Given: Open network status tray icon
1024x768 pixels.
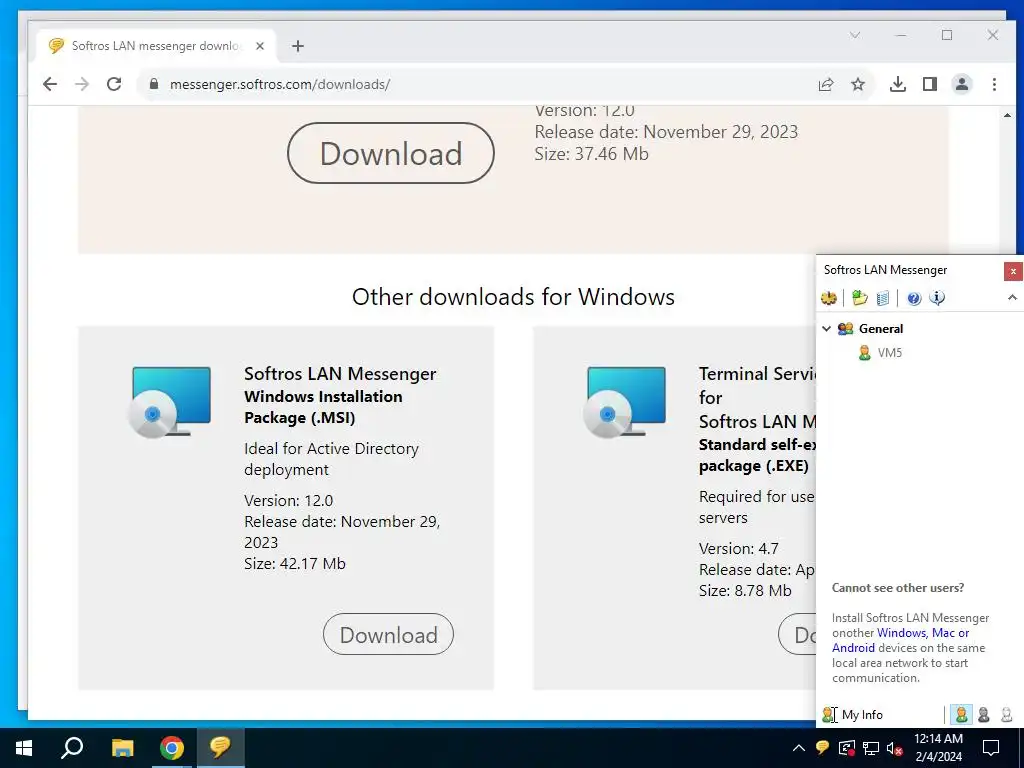Looking at the screenshot, I should point(871,748).
